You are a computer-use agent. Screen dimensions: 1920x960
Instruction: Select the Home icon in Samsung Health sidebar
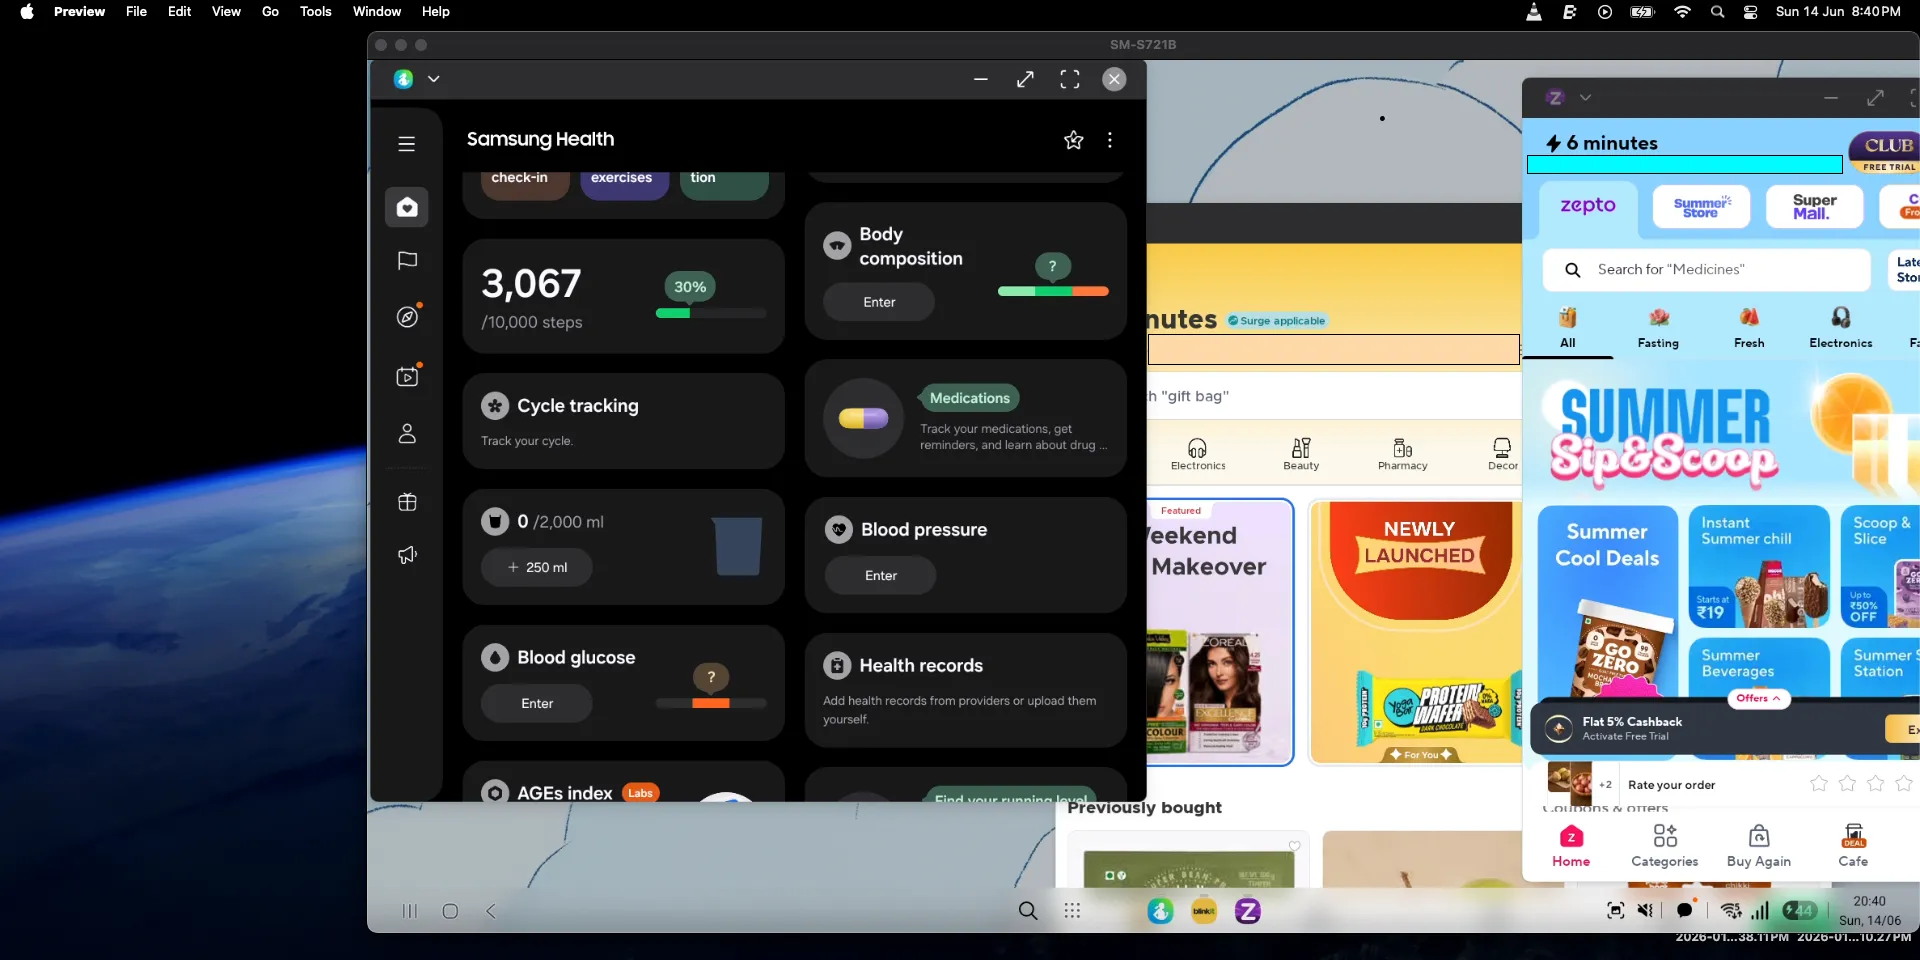point(407,207)
